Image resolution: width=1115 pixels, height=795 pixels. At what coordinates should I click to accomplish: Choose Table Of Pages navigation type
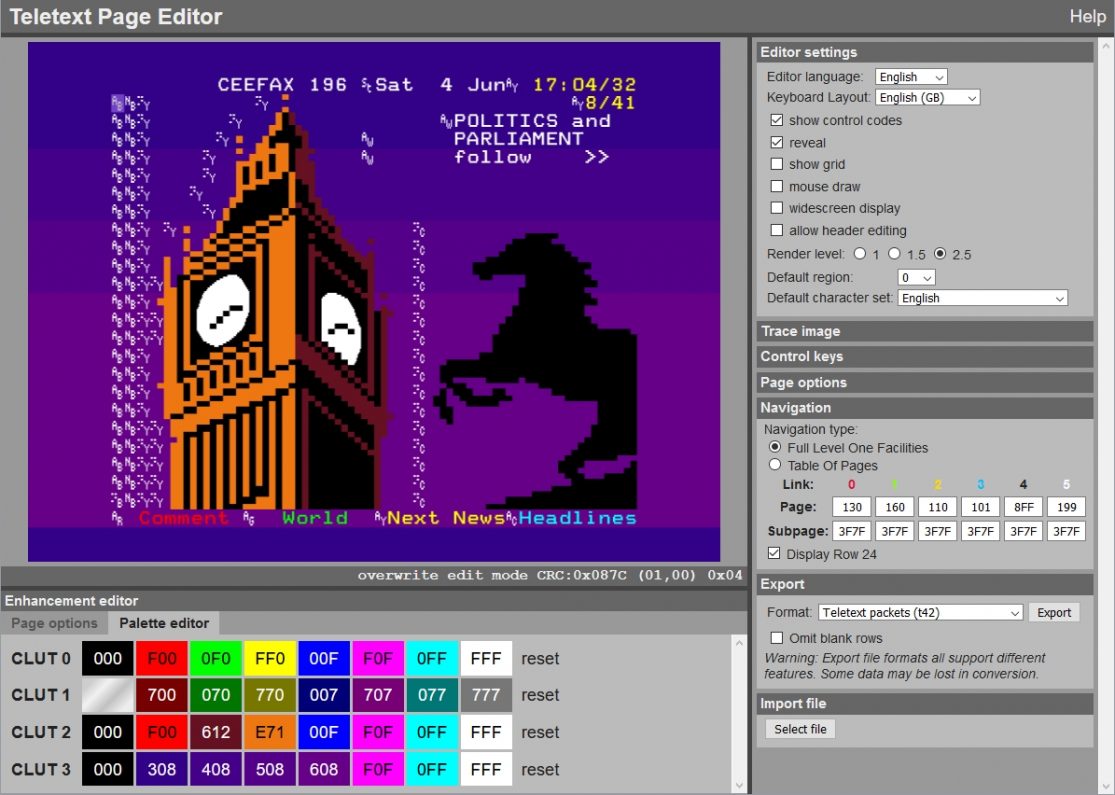point(775,465)
